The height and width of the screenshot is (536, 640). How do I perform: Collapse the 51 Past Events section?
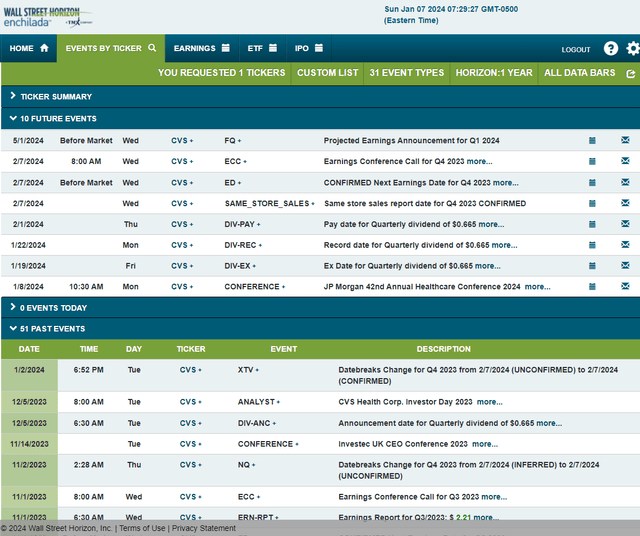[13, 329]
